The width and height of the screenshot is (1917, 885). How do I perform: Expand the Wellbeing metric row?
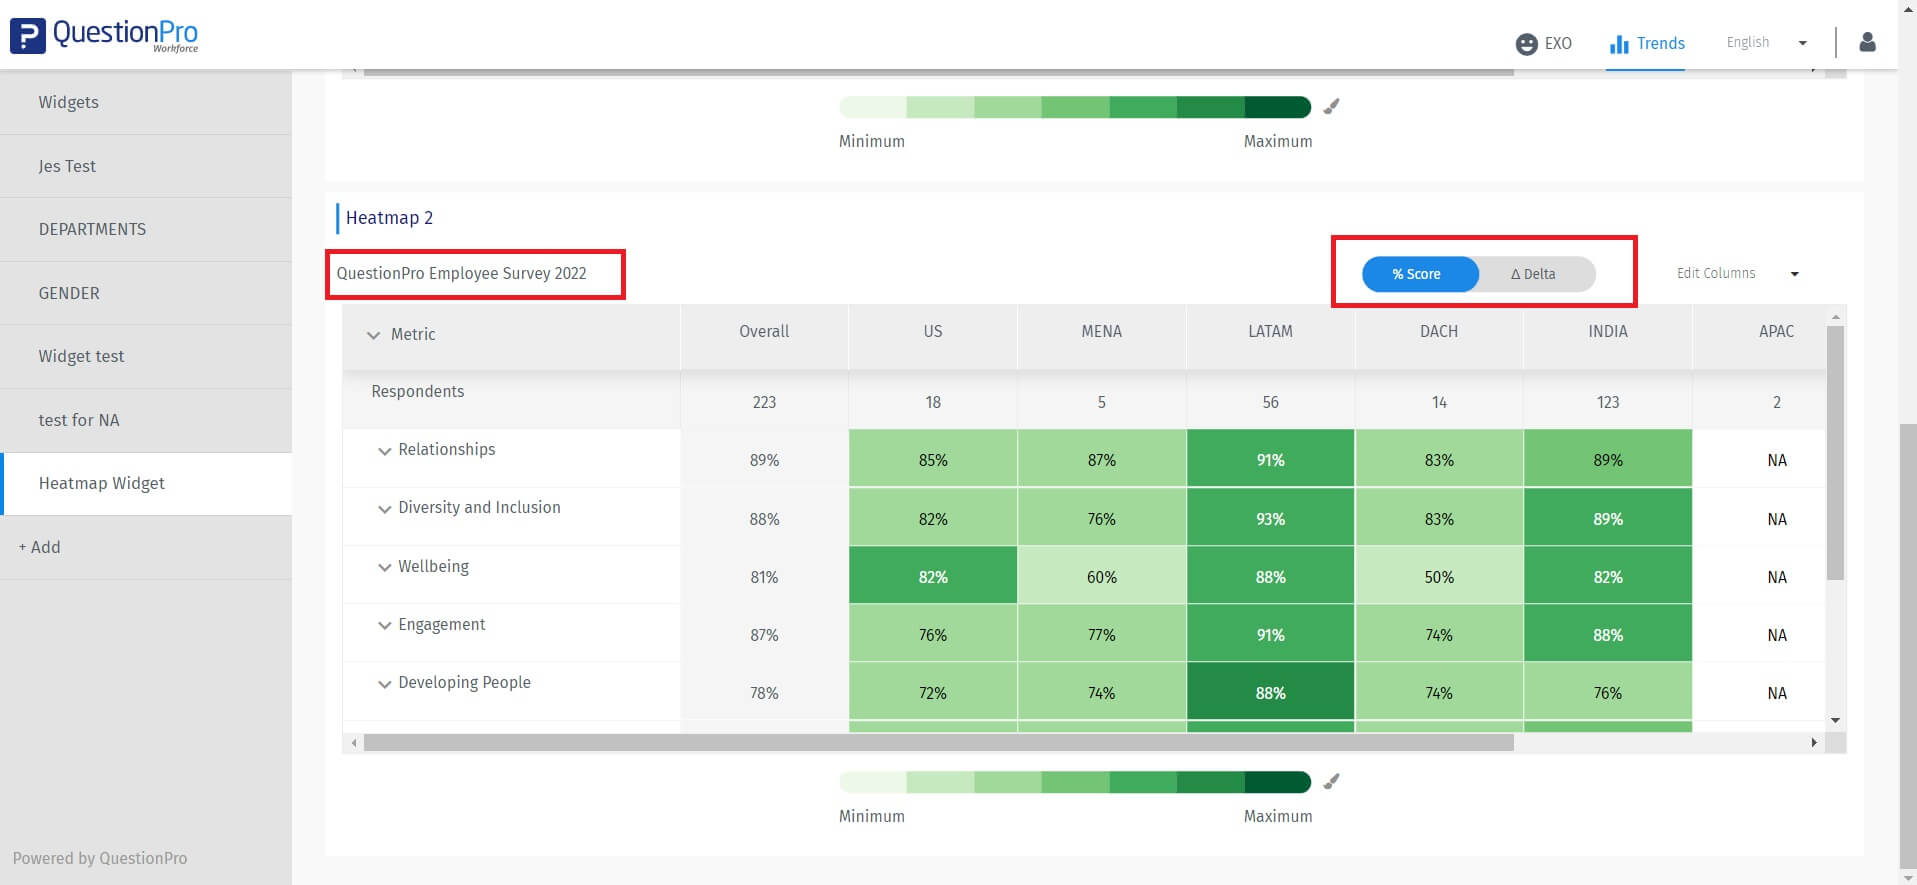(x=384, y=568)
